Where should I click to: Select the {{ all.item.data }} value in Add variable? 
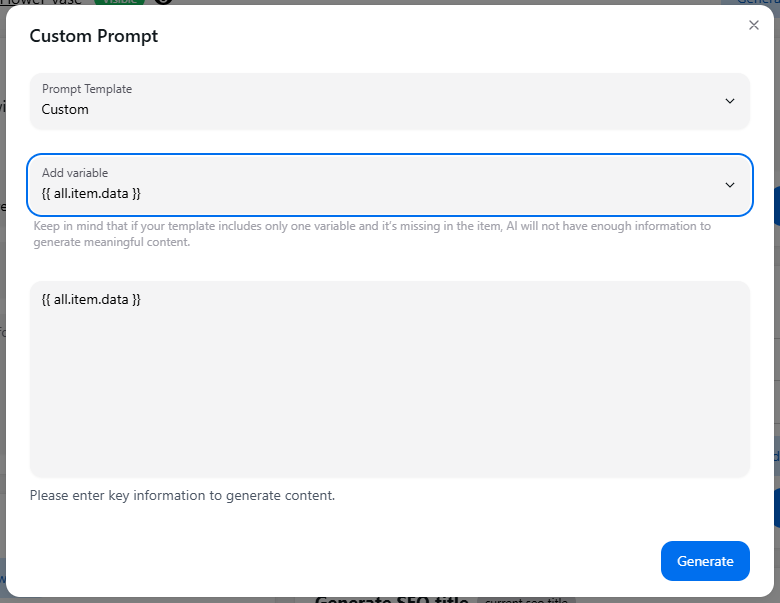(x=91, y=194)
